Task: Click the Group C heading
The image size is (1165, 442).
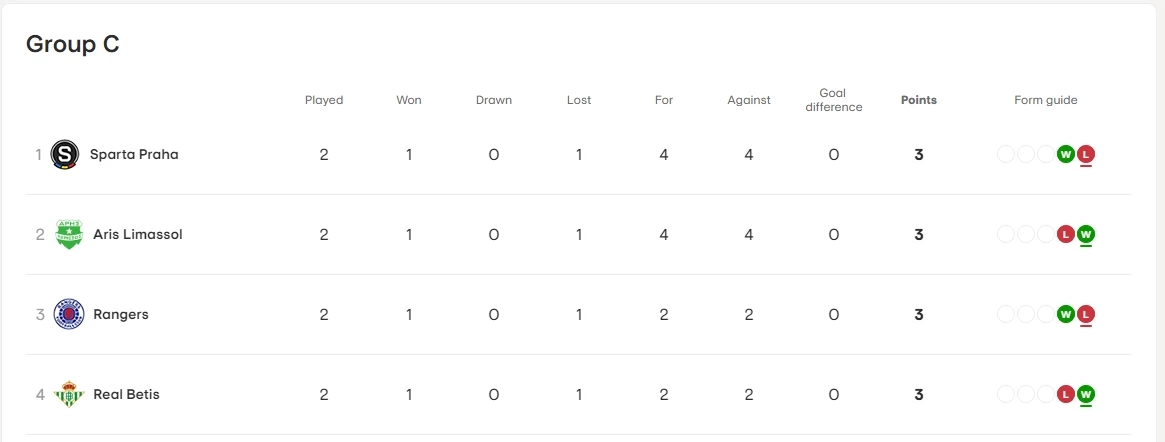Action: pyautogui.click(x=73, y=44)
